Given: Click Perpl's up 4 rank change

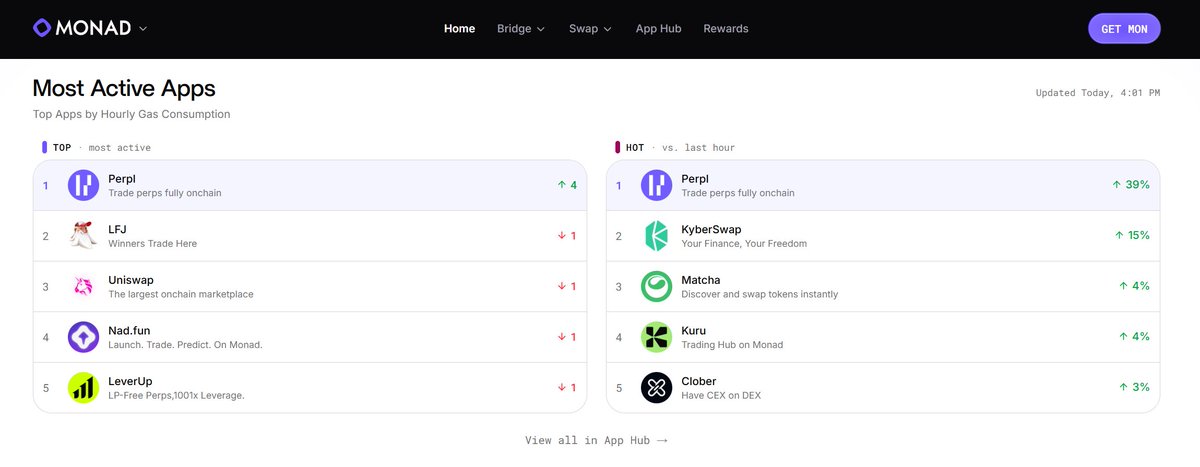Looking at the screenshot, I should pos(566,185).
